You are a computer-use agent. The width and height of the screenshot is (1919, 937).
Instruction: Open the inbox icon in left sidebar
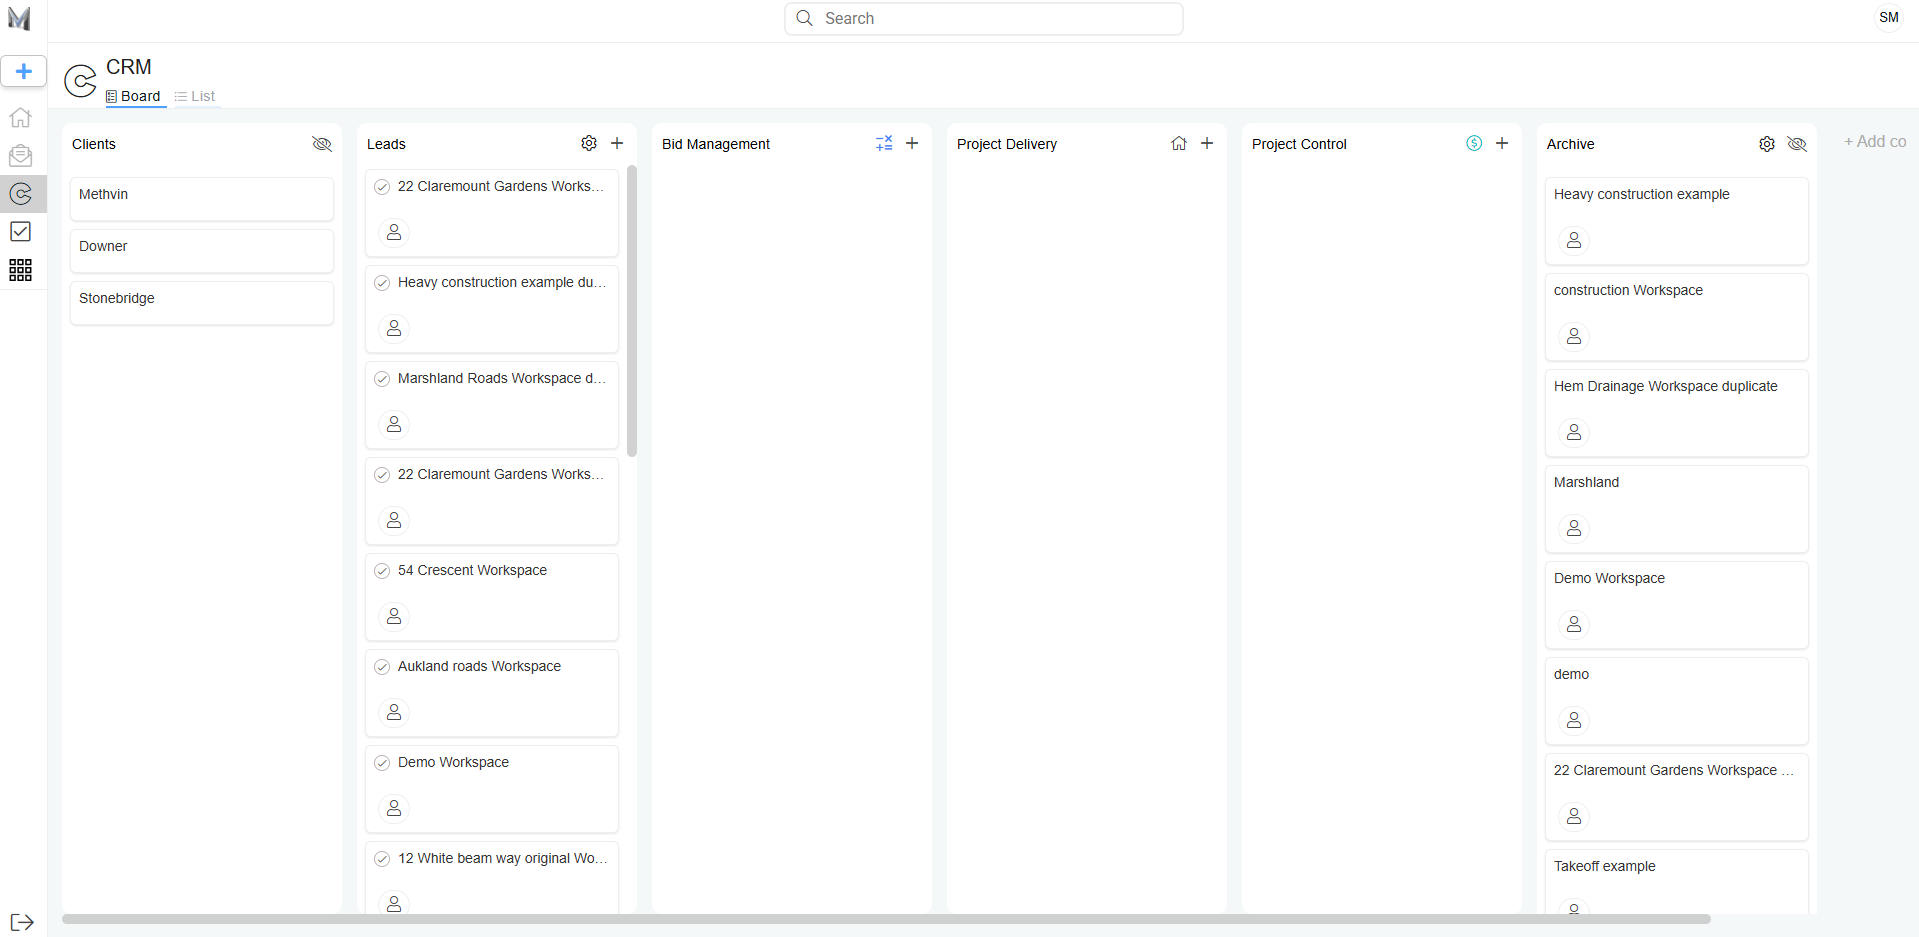(20, 156)
